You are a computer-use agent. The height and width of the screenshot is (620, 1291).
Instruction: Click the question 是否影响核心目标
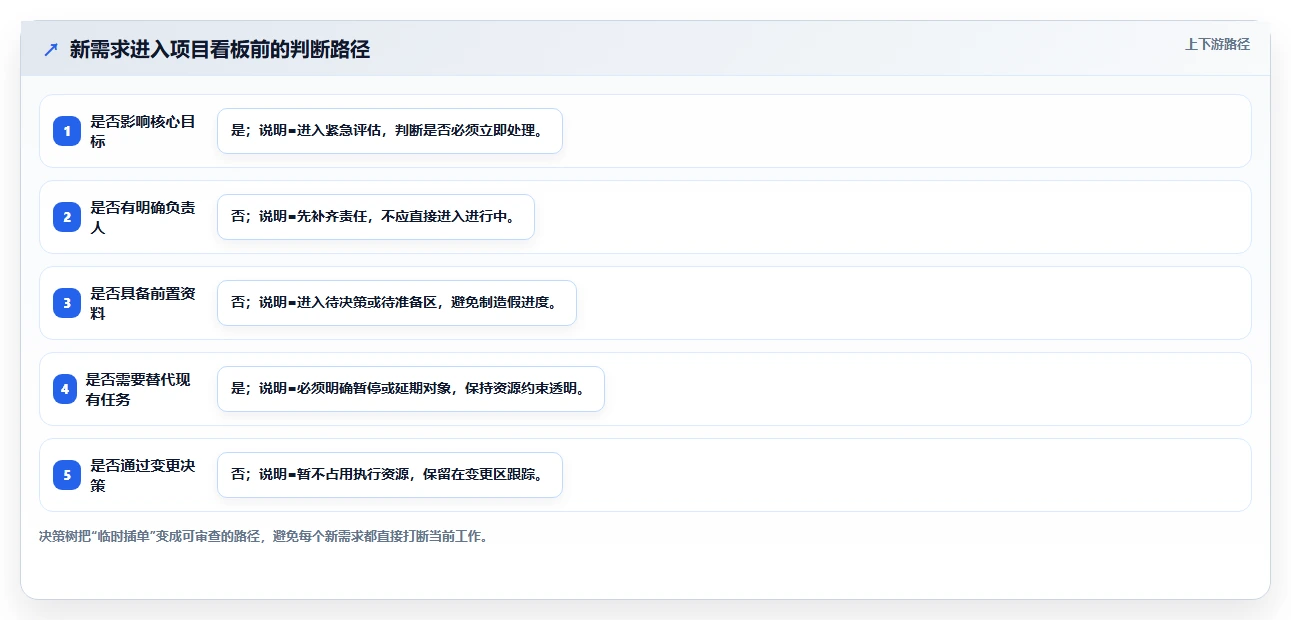143,131
